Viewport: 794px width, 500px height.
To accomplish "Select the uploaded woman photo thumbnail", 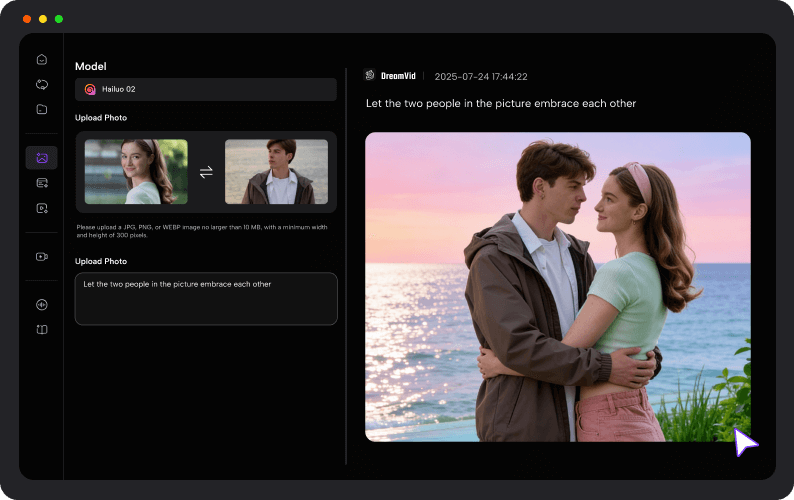I will point(136,172).
